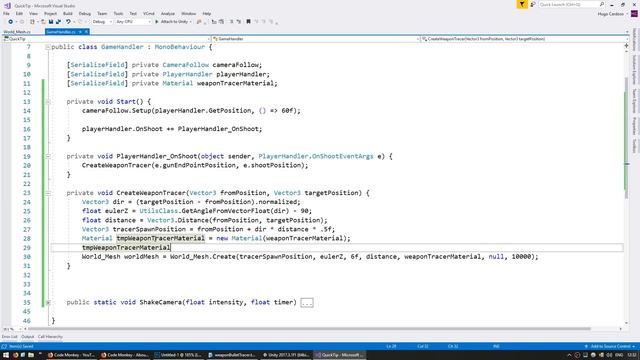This screenshot has width=640, height=360.
Task: Switch to the World_Mesh.cs tab
Action: (x=17, y=32)
